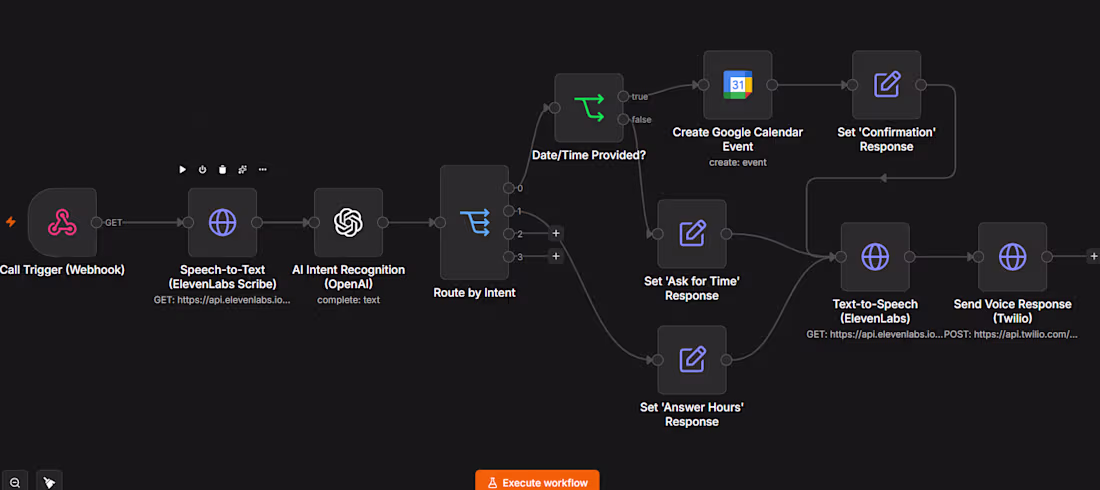The image size is (1100, 490).
Task: Click the GET output connector of Webhook node
Action: click(97, 223)
